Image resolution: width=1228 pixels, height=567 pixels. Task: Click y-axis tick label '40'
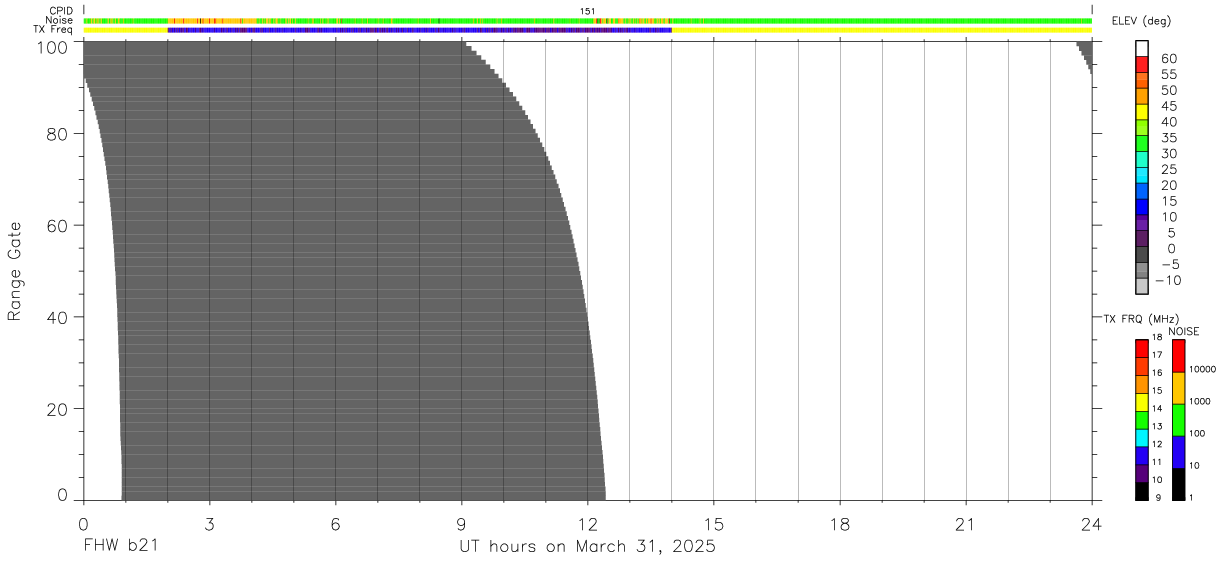58,317
